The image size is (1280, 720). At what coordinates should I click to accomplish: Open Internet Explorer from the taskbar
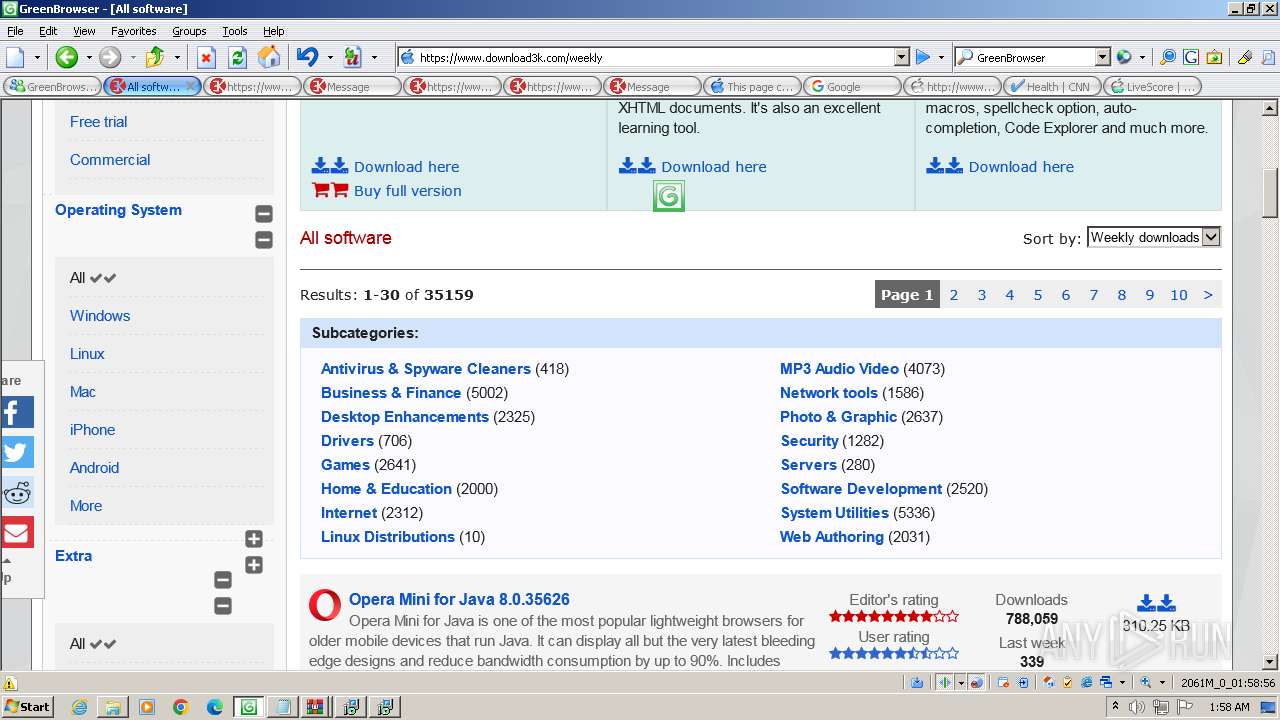coord(79,707)
